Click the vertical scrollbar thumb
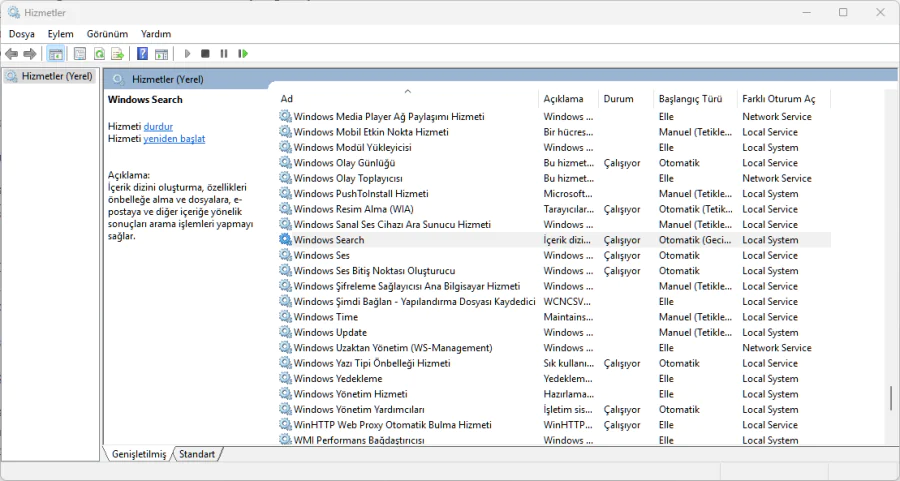The image size is (900, 481). click(891, 399)
